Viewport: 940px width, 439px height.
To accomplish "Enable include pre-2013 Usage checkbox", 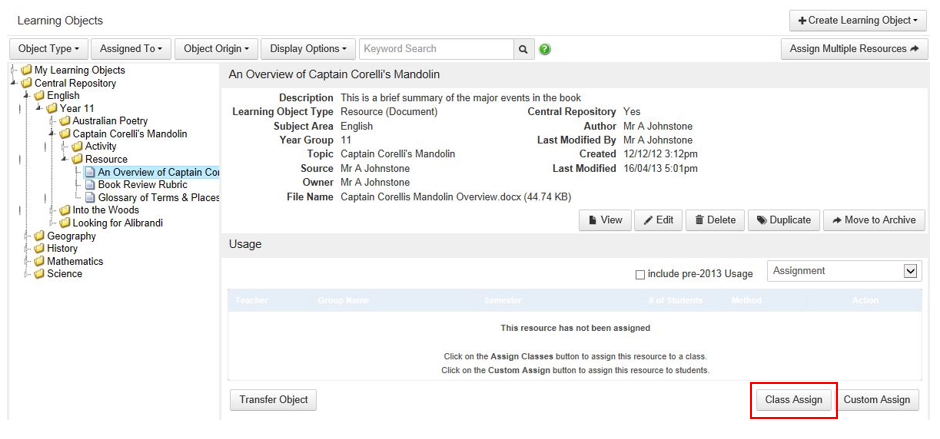I will tap(640, 275).
